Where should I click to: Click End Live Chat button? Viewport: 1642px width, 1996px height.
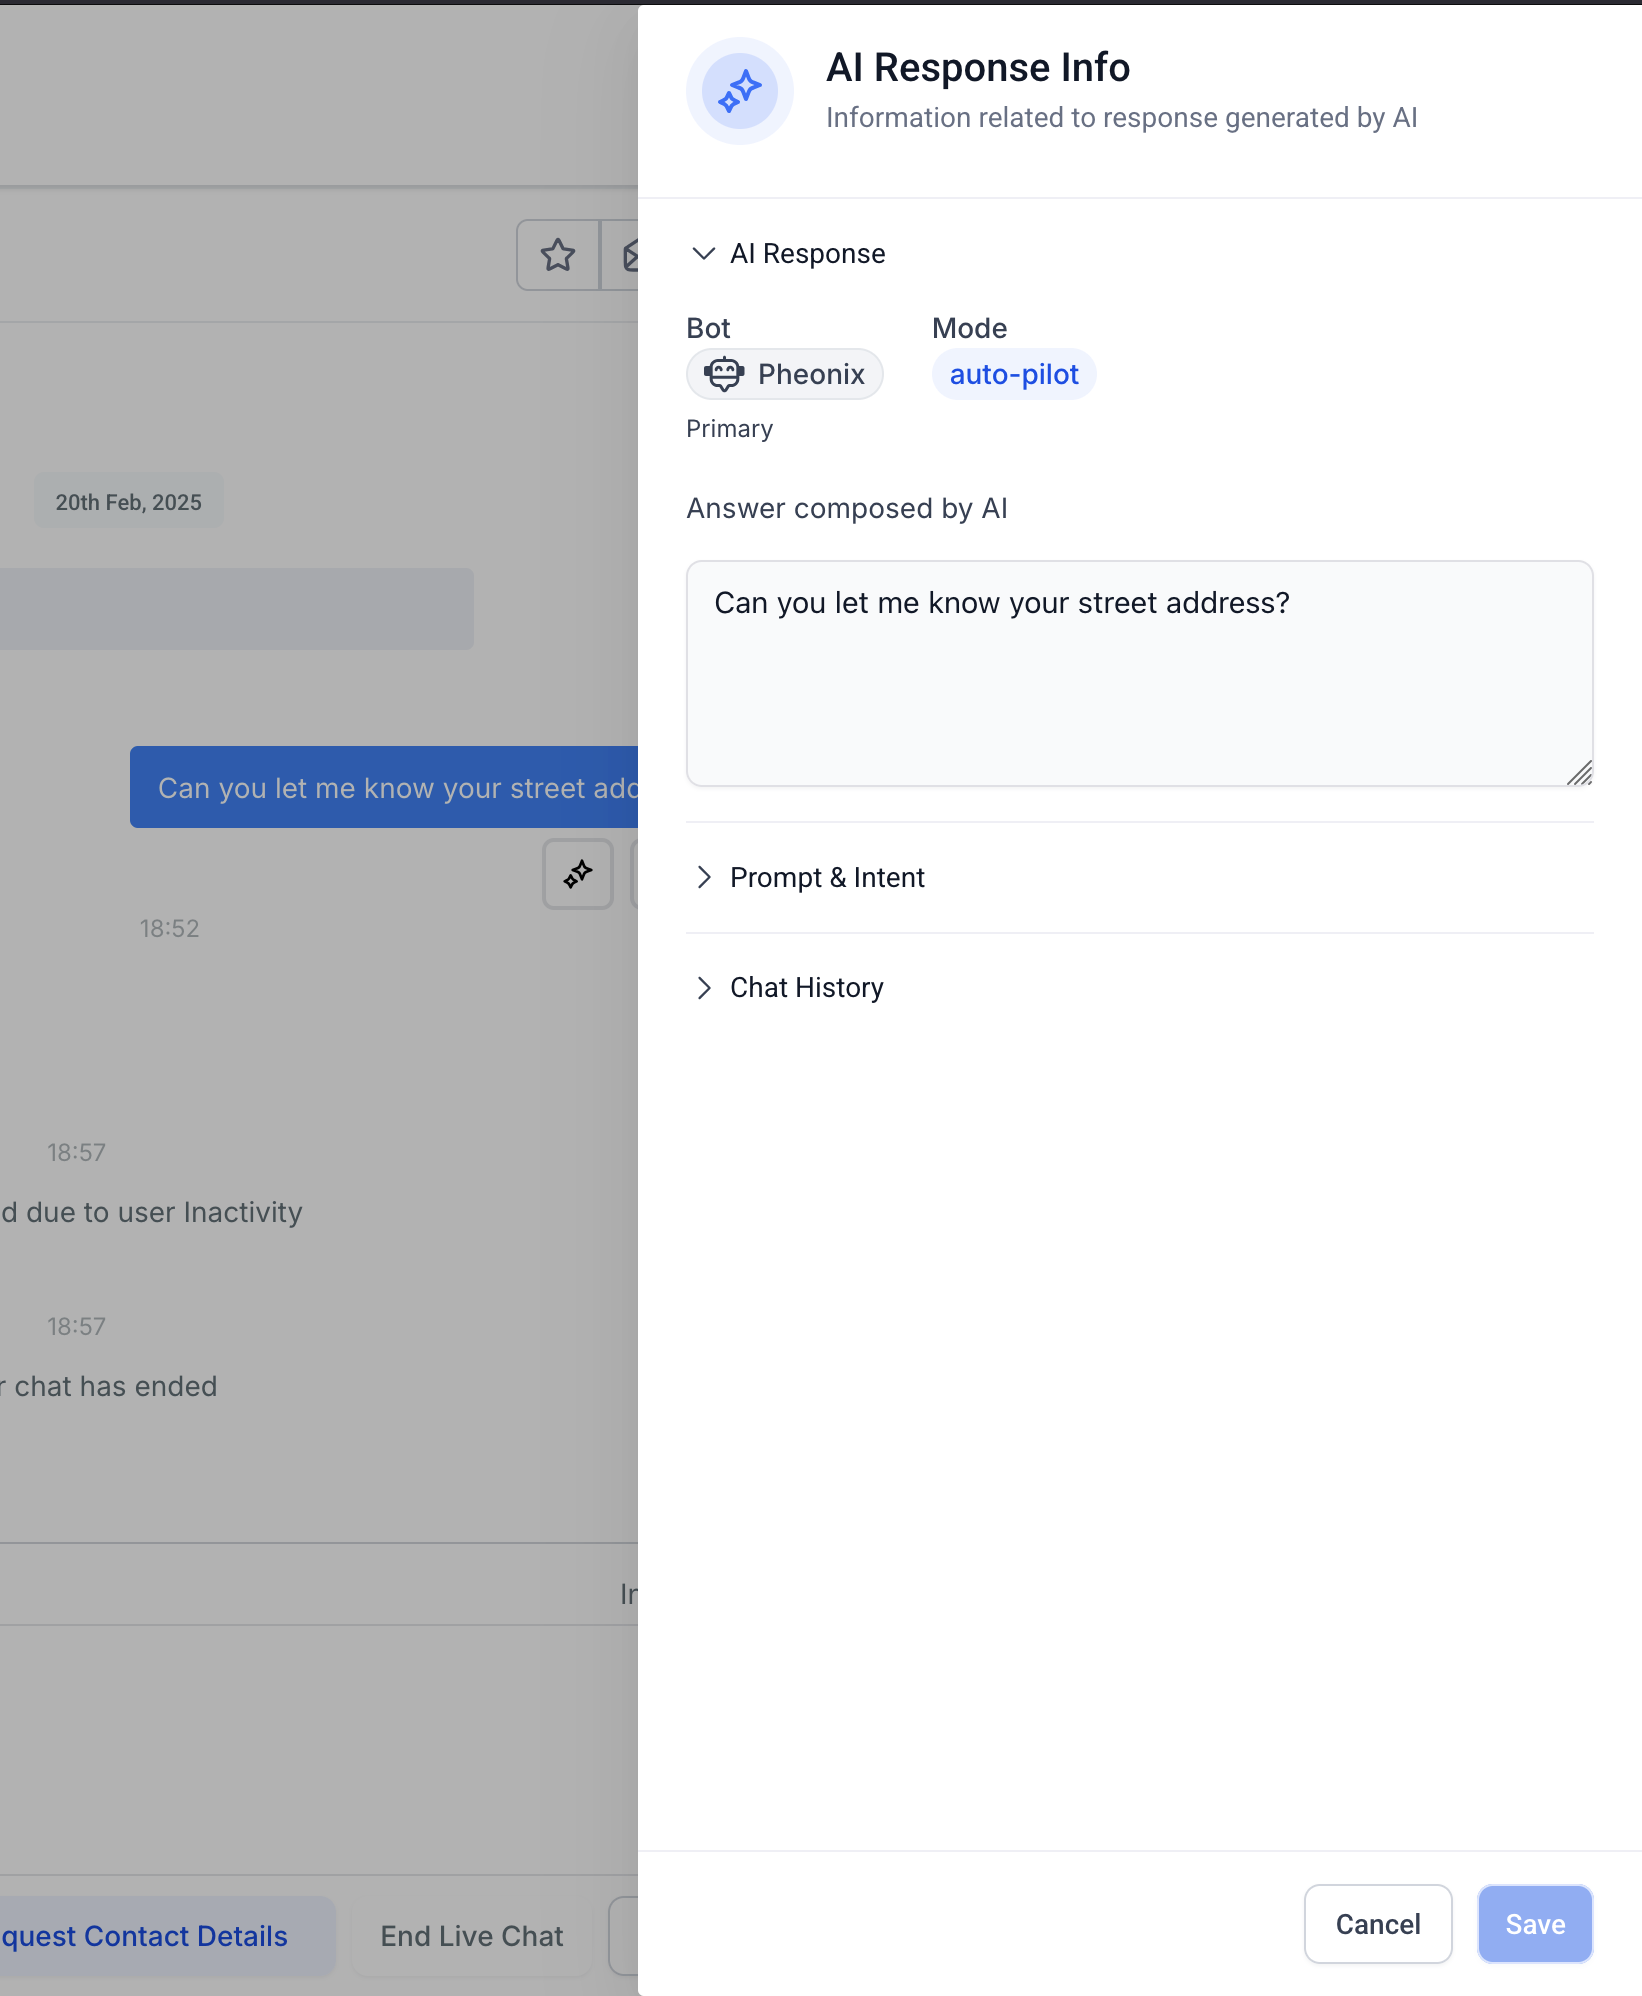pos(472,1936)
